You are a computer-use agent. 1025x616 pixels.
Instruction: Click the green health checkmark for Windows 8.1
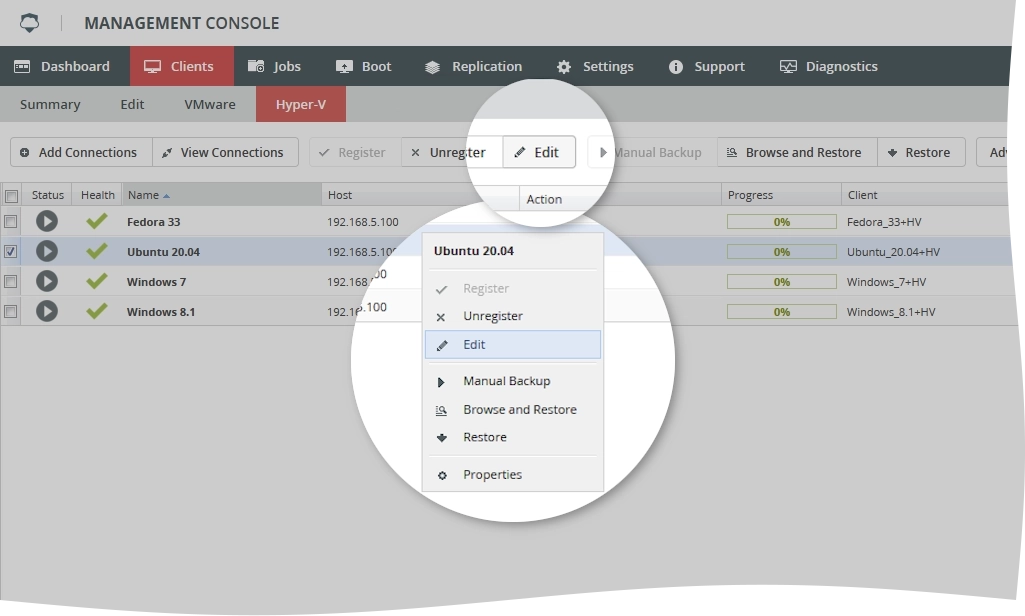97,311
